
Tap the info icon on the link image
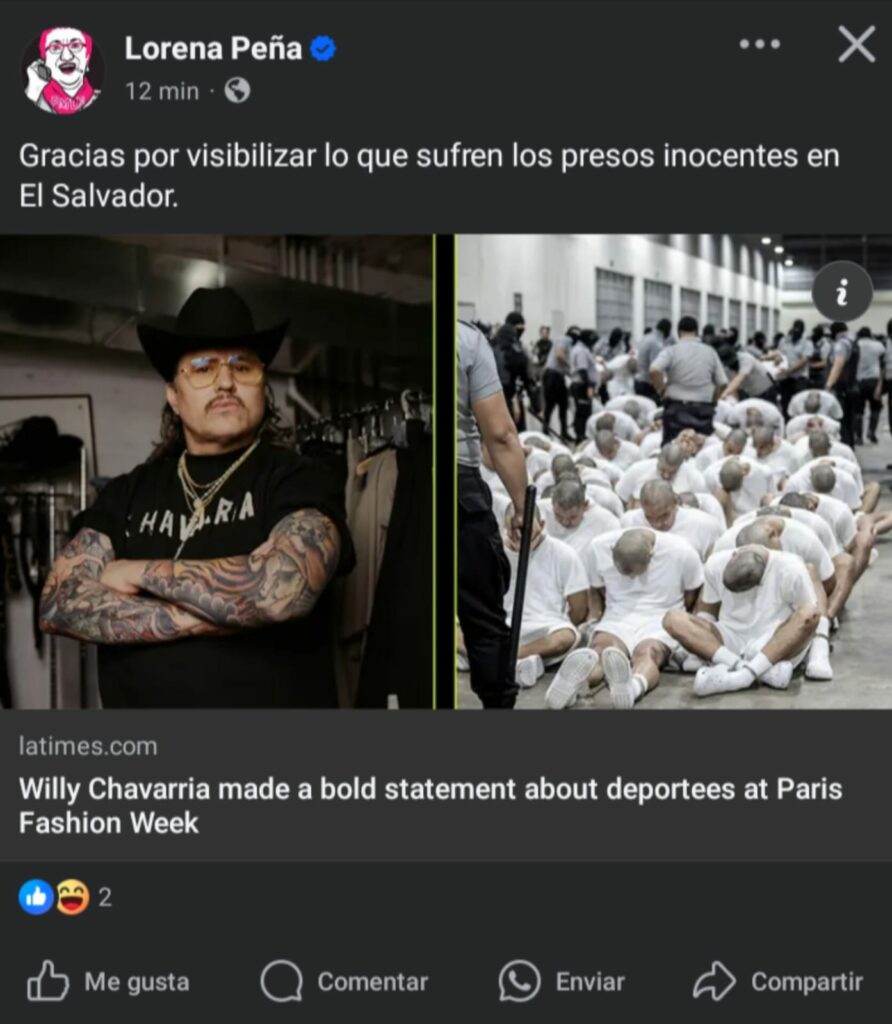pyautogui.click(x=842, y=291)
